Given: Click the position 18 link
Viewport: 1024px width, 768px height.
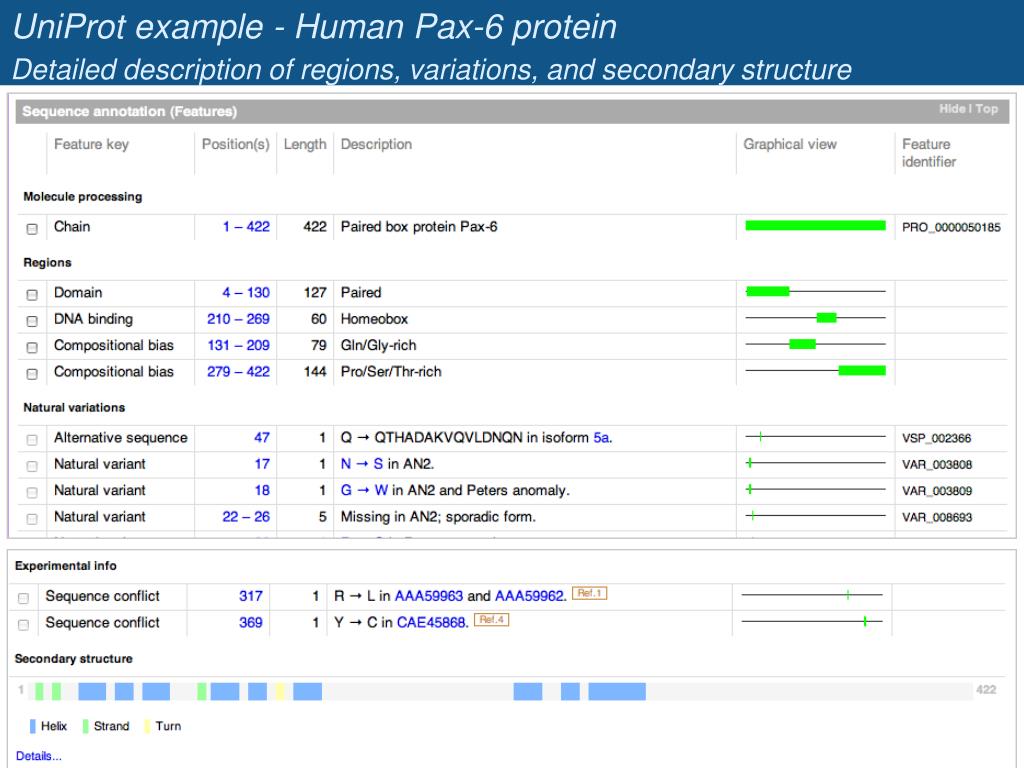Looking at the screenshot, I should pyautogui.click(x=262, y=490).
